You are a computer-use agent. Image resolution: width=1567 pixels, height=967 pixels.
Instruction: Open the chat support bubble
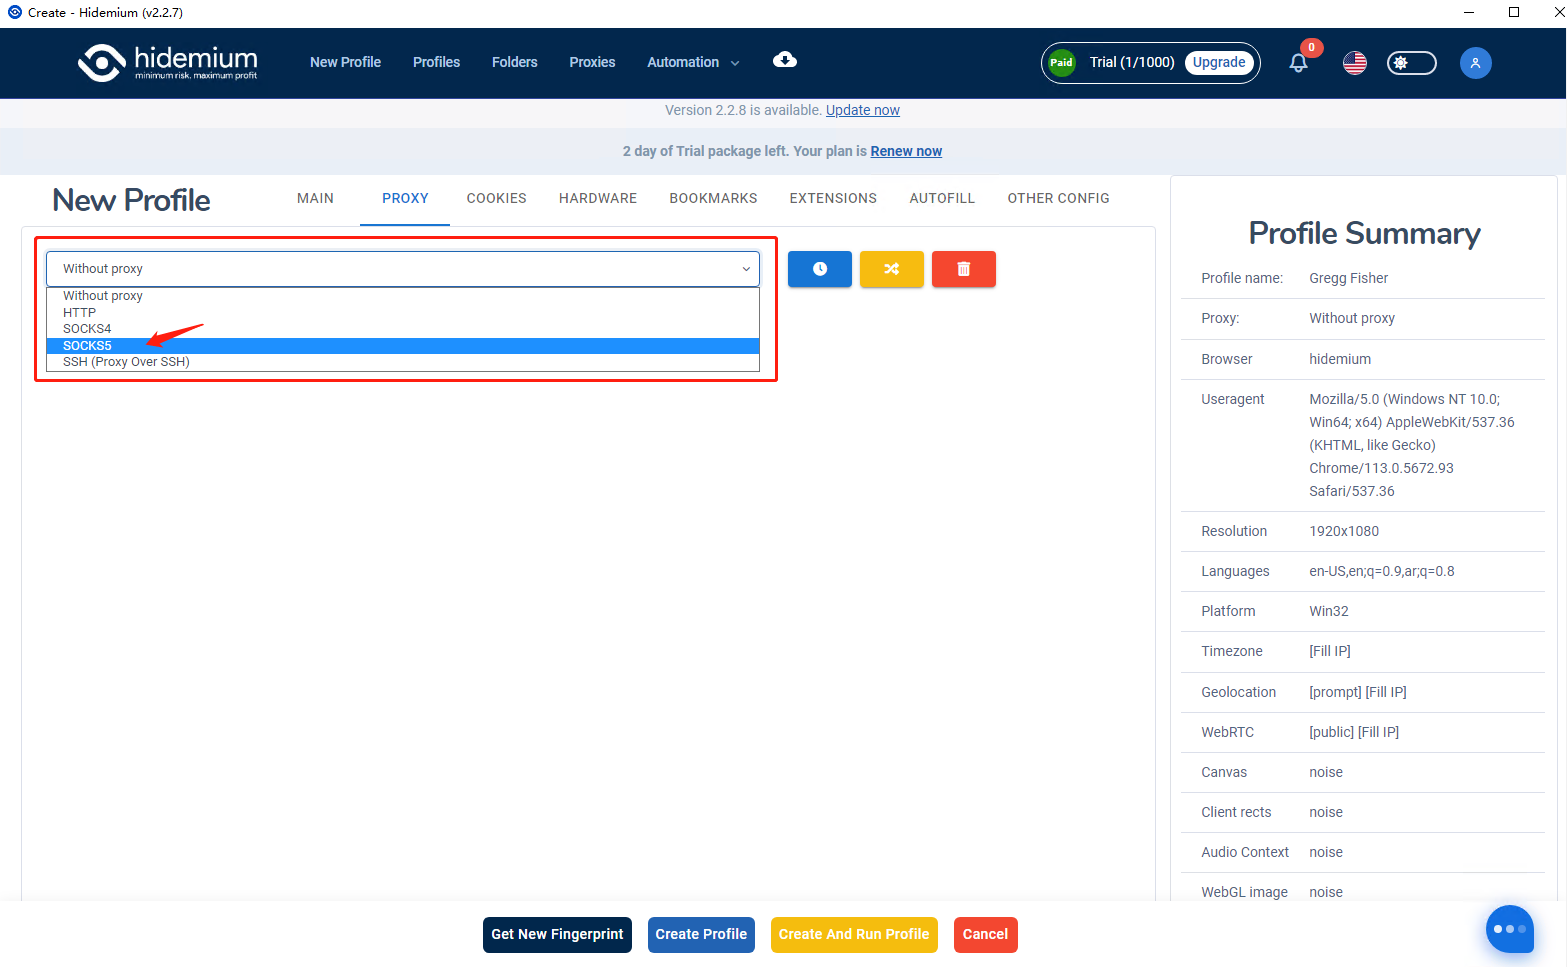[1509, 929]
